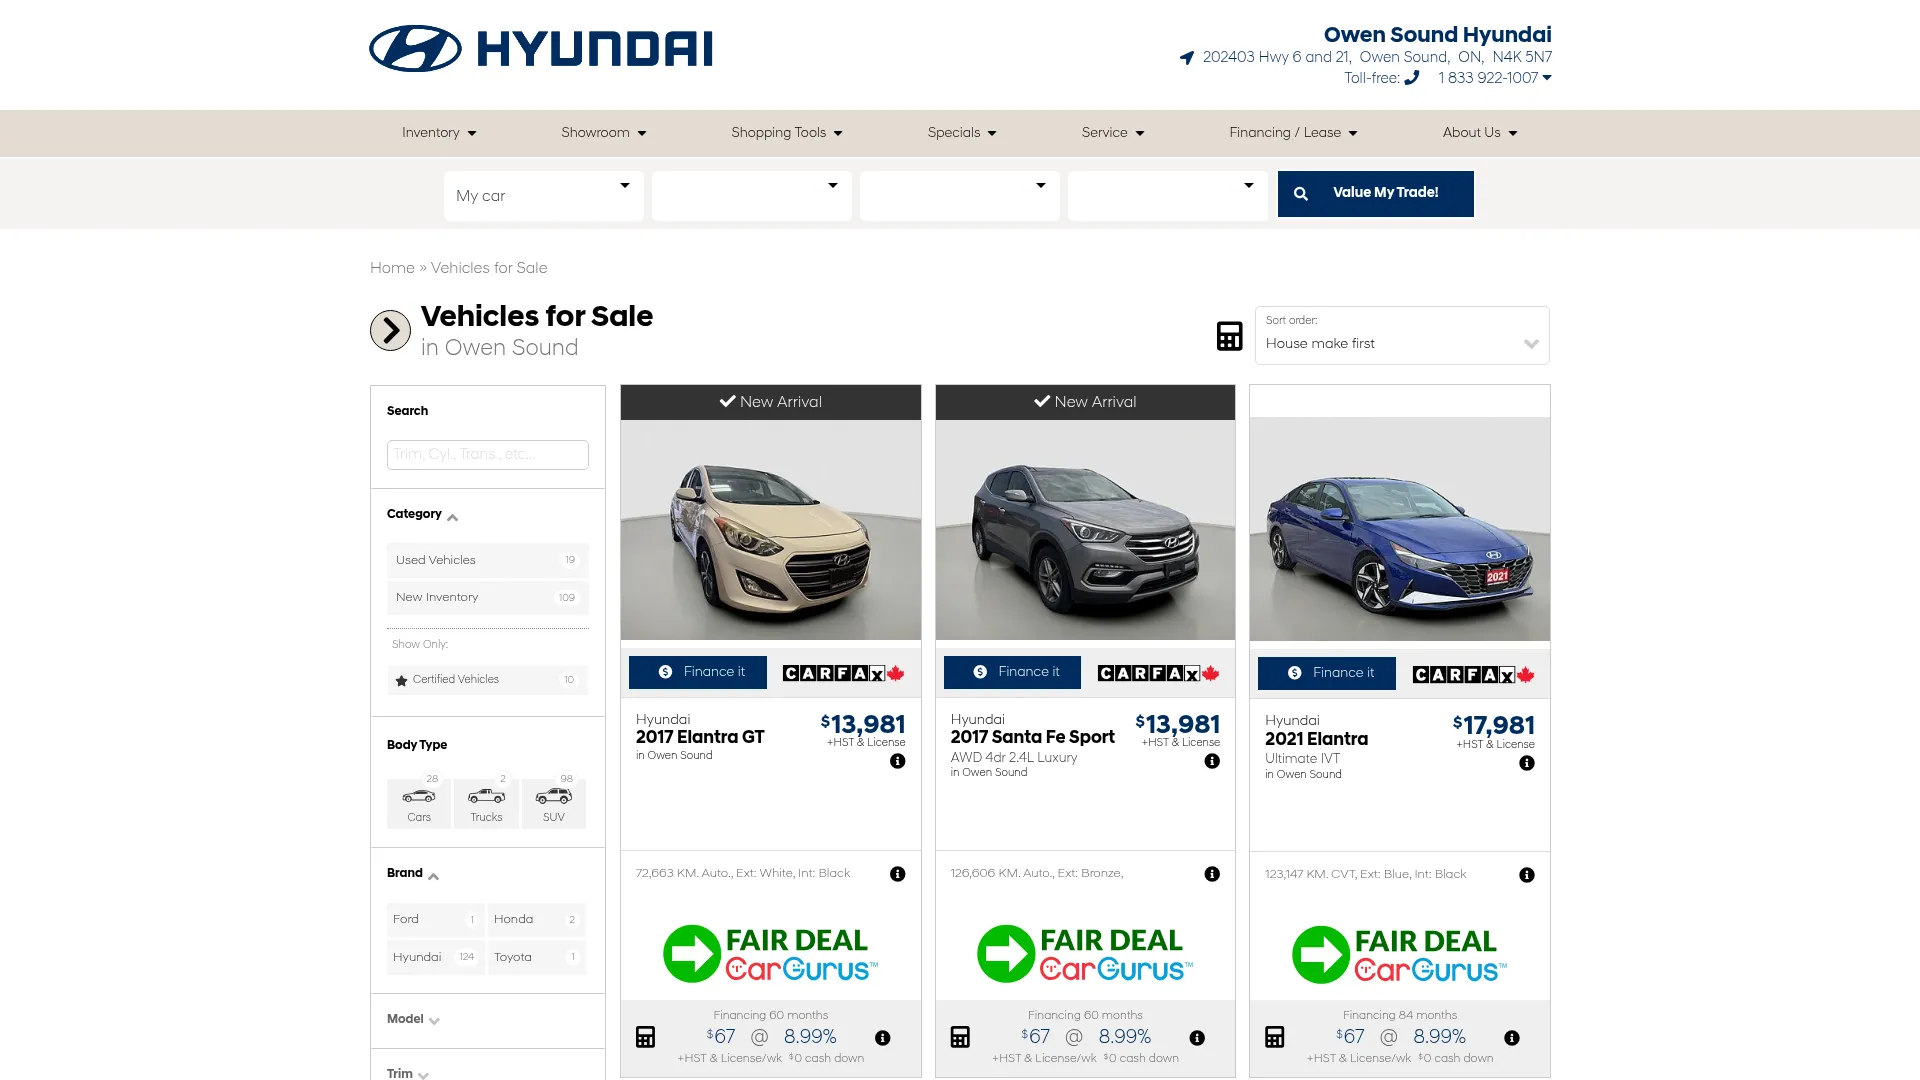Image resolution: width=1920 pixels, height=1080 pixels.
Task: Click price info icon for 2017 Elantra GT
Action: click(898, 761)
